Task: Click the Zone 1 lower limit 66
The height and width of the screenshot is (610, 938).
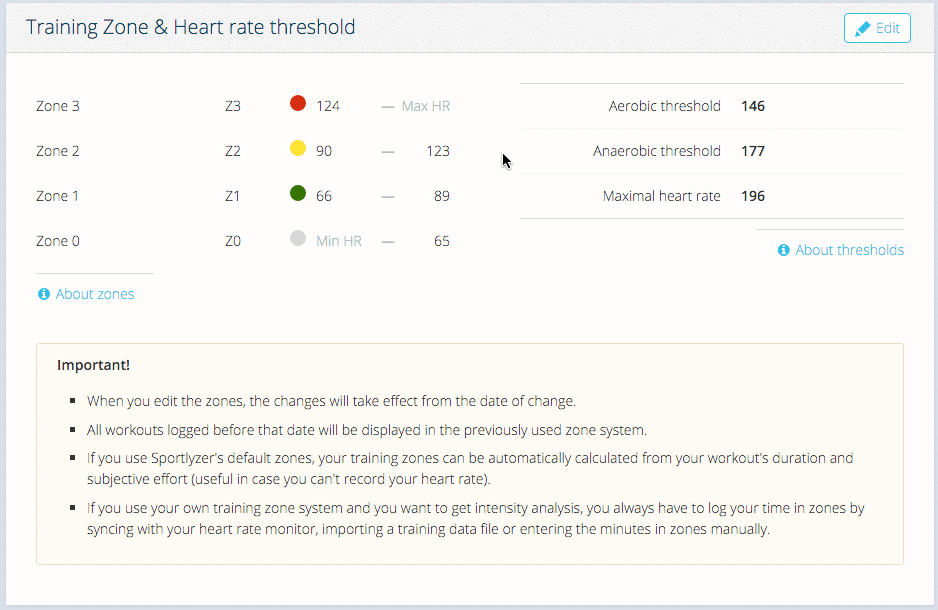Action: pyautogui.click(x=324, y=196)
